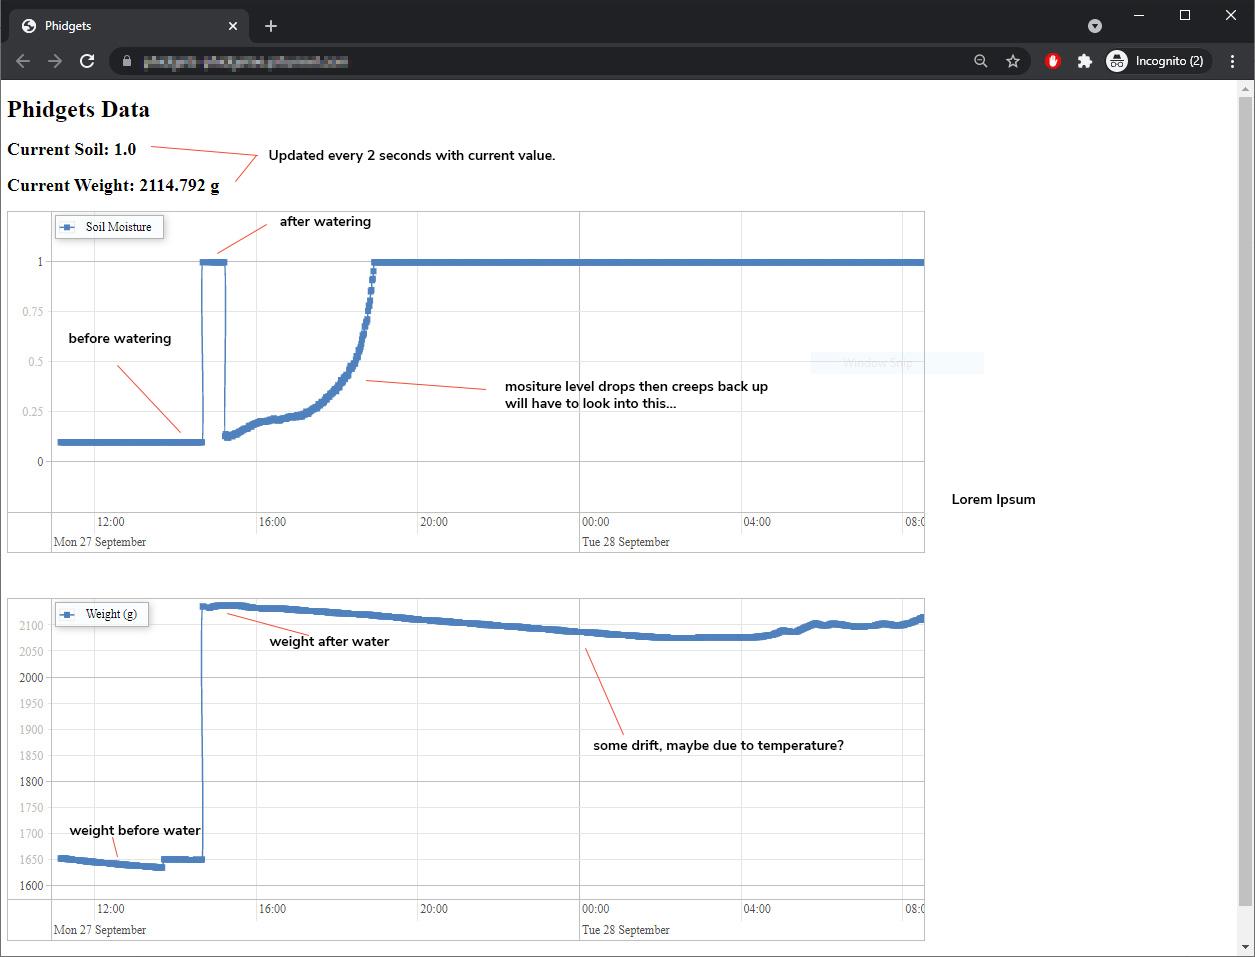Viewport: 1255px width, 957px height.
Task: Toggle the Soil Moisture legend entry
Action: (109, 227)
